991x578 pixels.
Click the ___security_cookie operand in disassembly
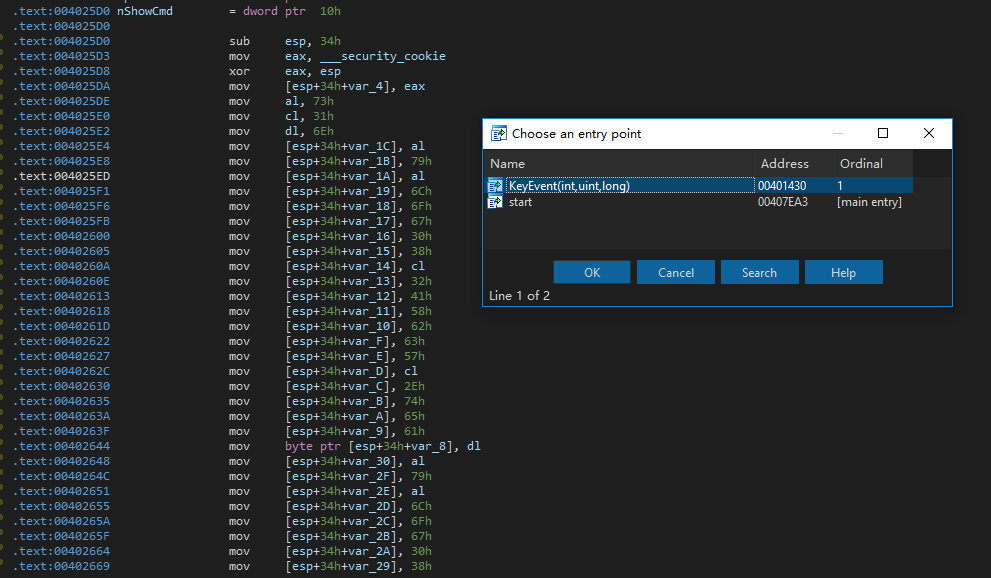click(x=382, y=56)
